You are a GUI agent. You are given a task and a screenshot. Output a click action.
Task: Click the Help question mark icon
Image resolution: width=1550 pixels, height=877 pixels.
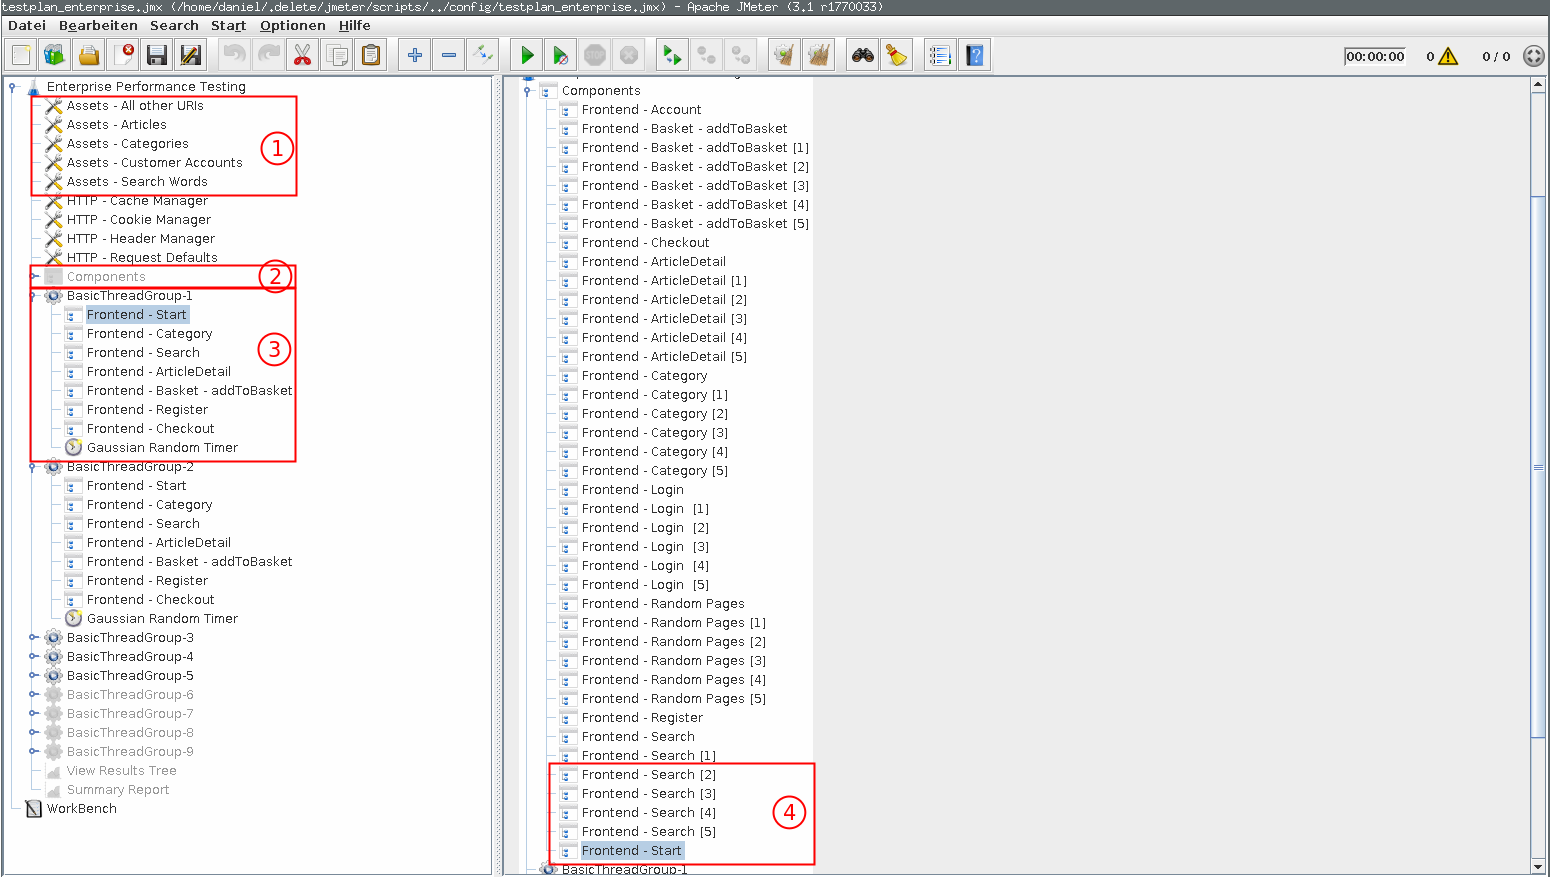point(975,56)
